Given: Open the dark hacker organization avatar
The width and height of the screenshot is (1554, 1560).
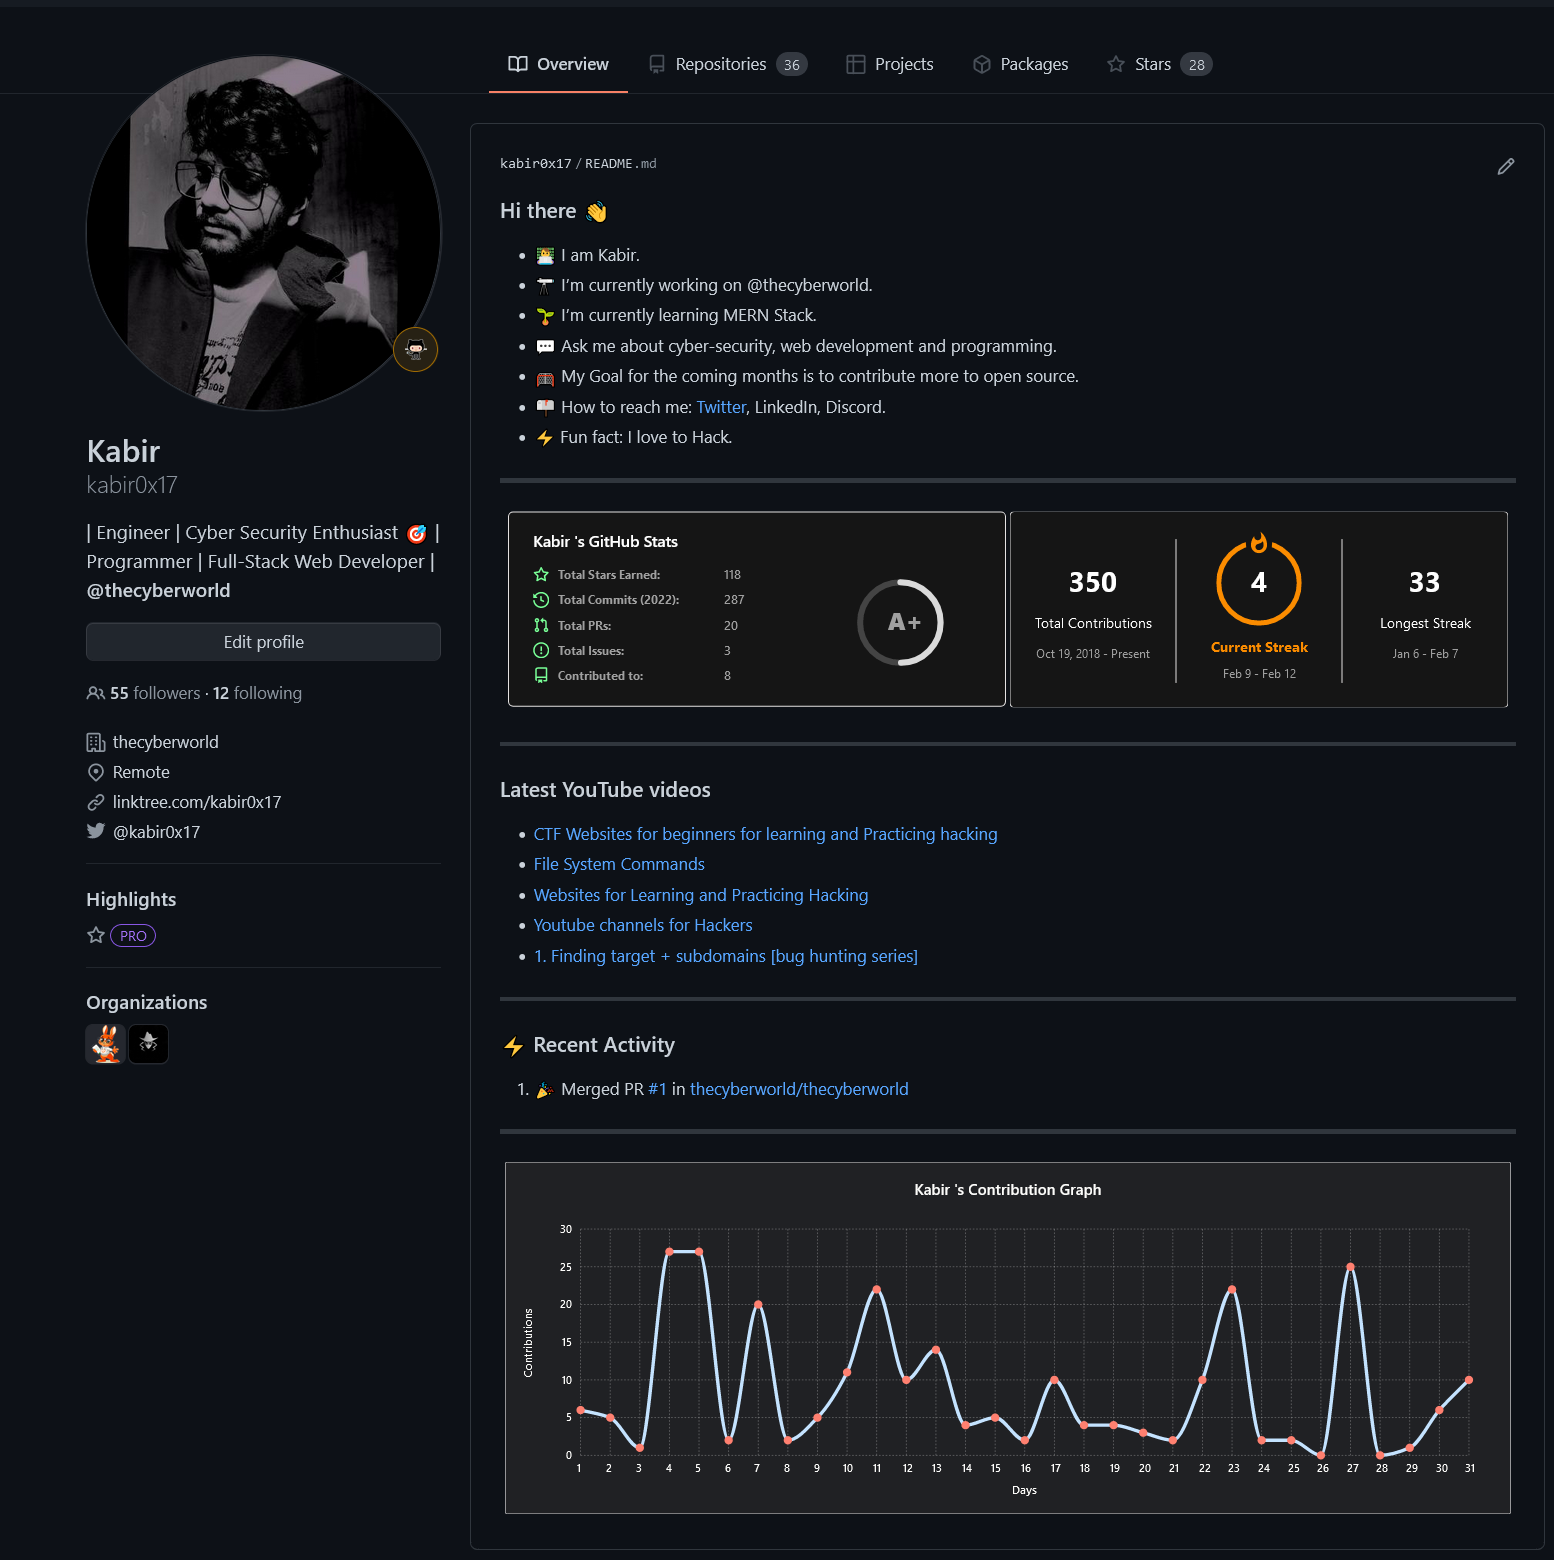Looking at the screenshot, I should point(149,1044).
